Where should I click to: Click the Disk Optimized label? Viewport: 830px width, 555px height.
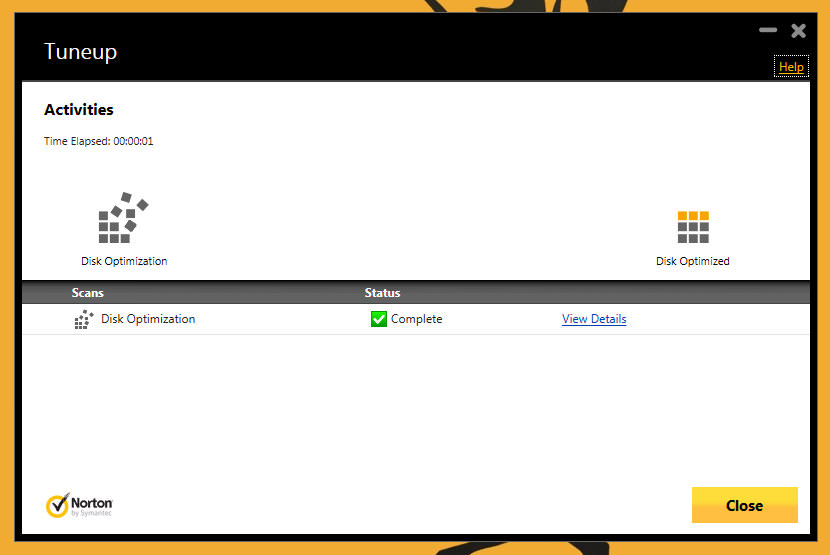pos(692,261)
